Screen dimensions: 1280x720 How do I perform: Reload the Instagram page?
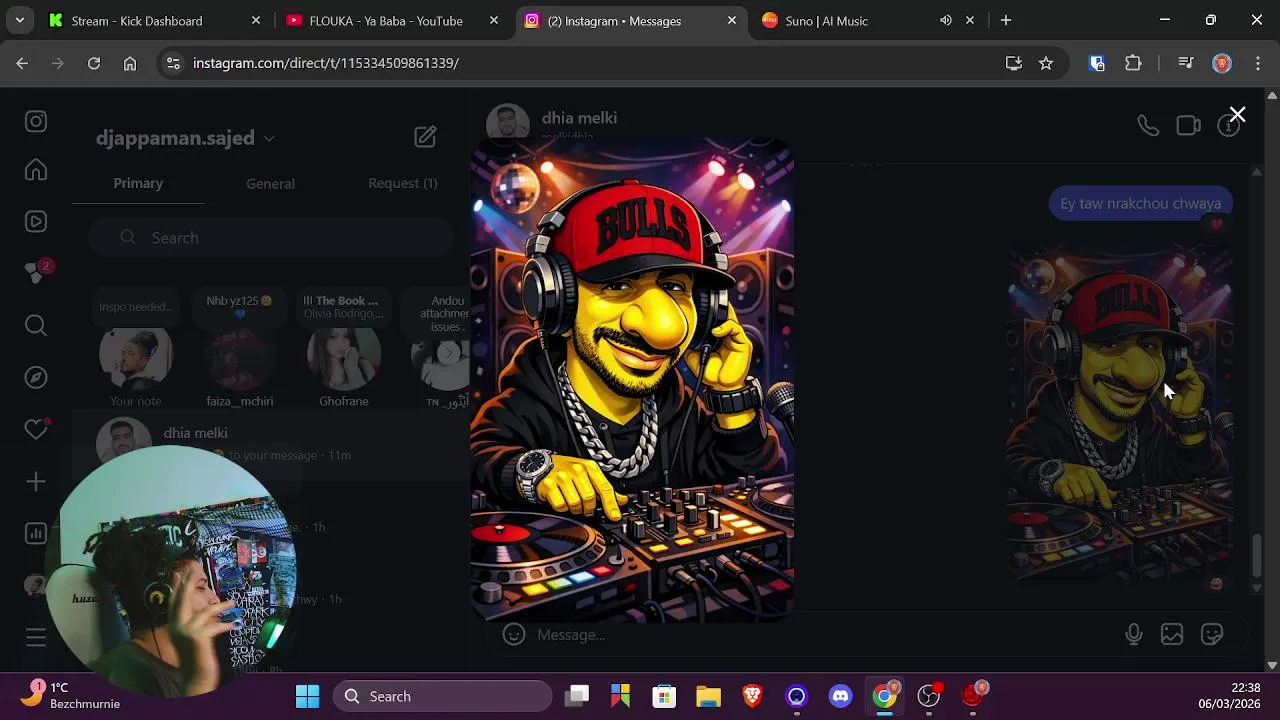click(94, 63)
